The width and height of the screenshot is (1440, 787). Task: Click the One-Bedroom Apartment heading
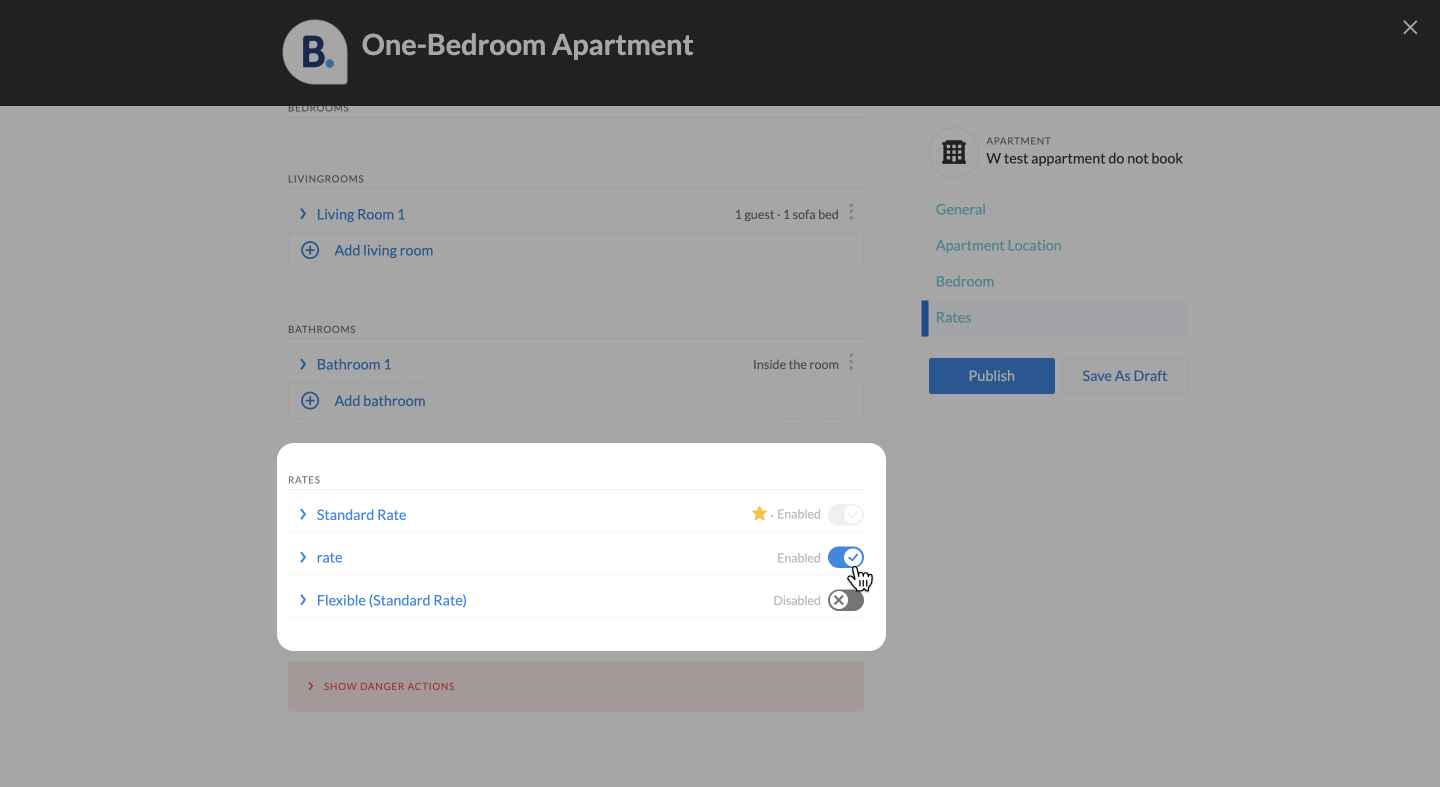527,45
